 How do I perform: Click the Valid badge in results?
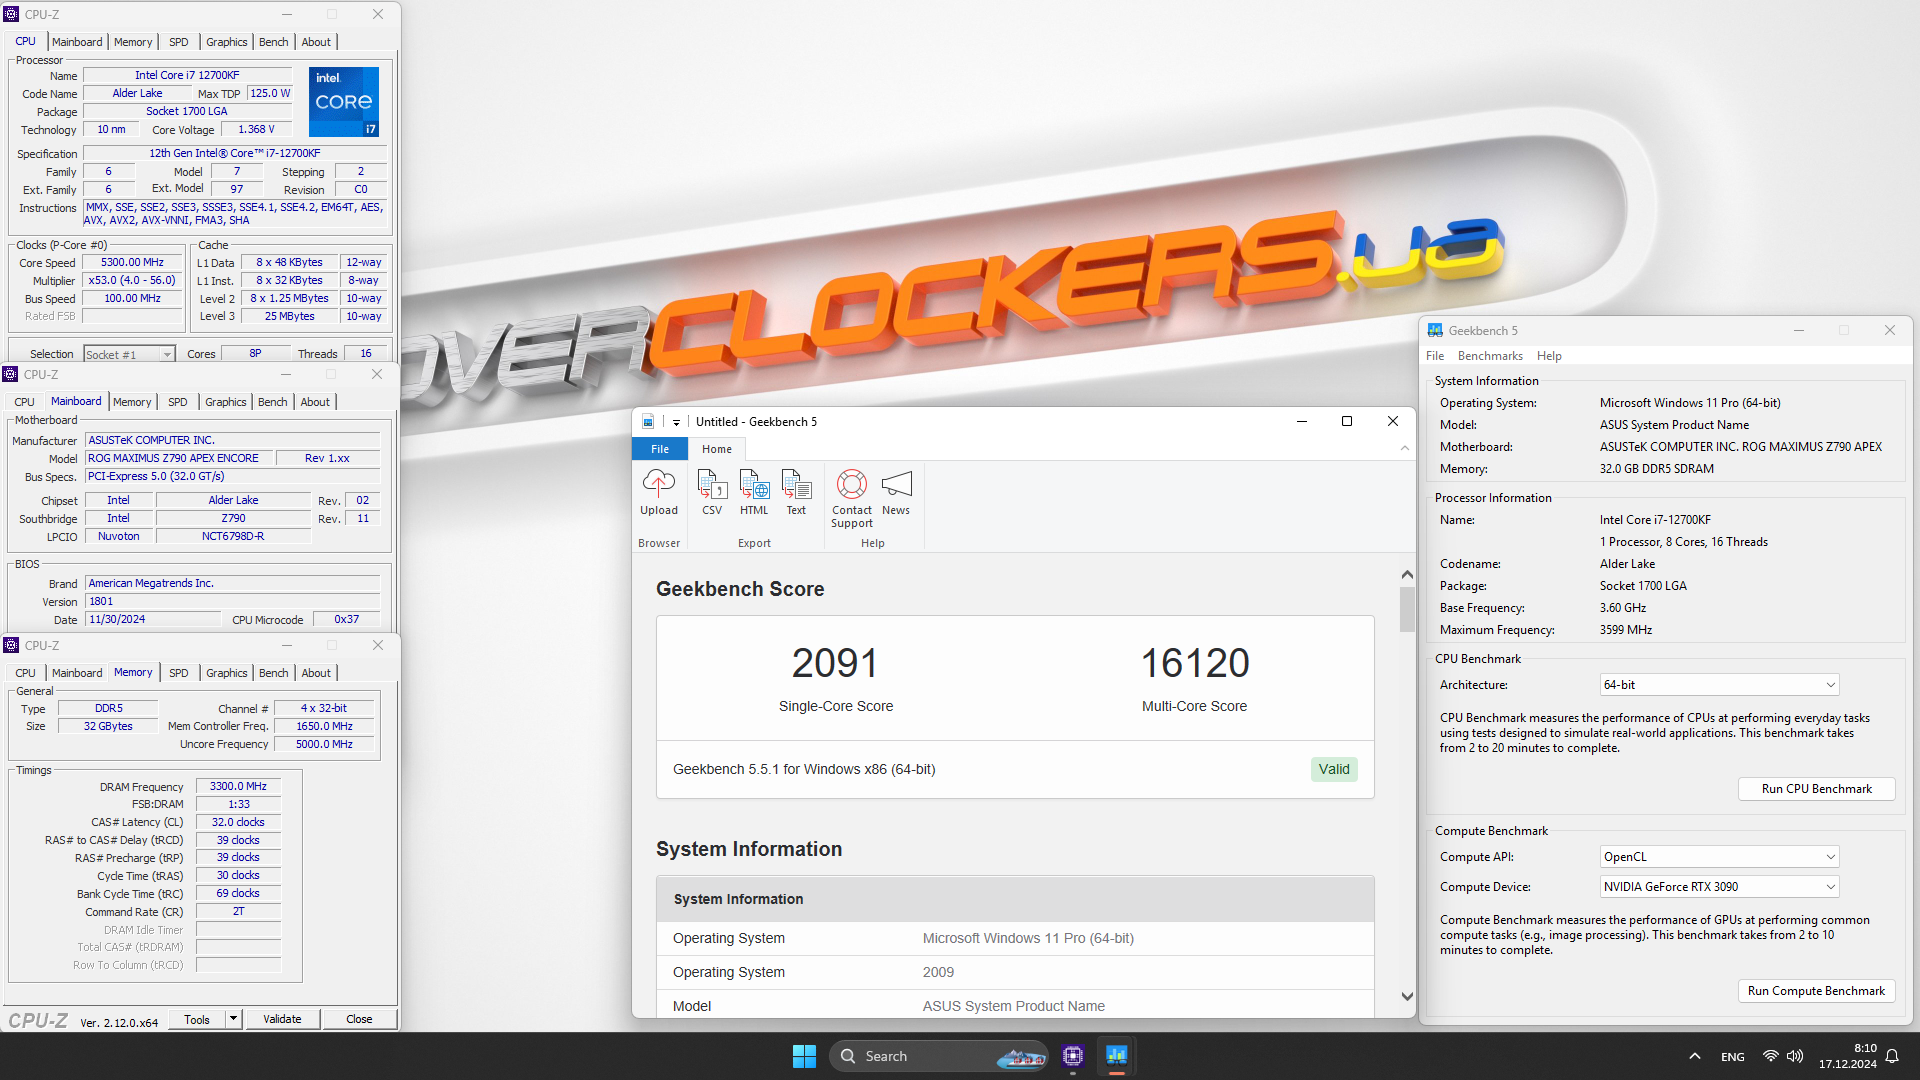pyautogui.click(x=1334, y=769)
